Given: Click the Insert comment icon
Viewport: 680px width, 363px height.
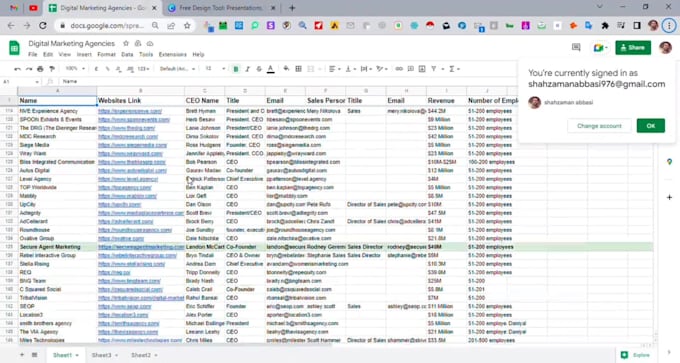Looking at the screenshot, I should pos(411,69).
